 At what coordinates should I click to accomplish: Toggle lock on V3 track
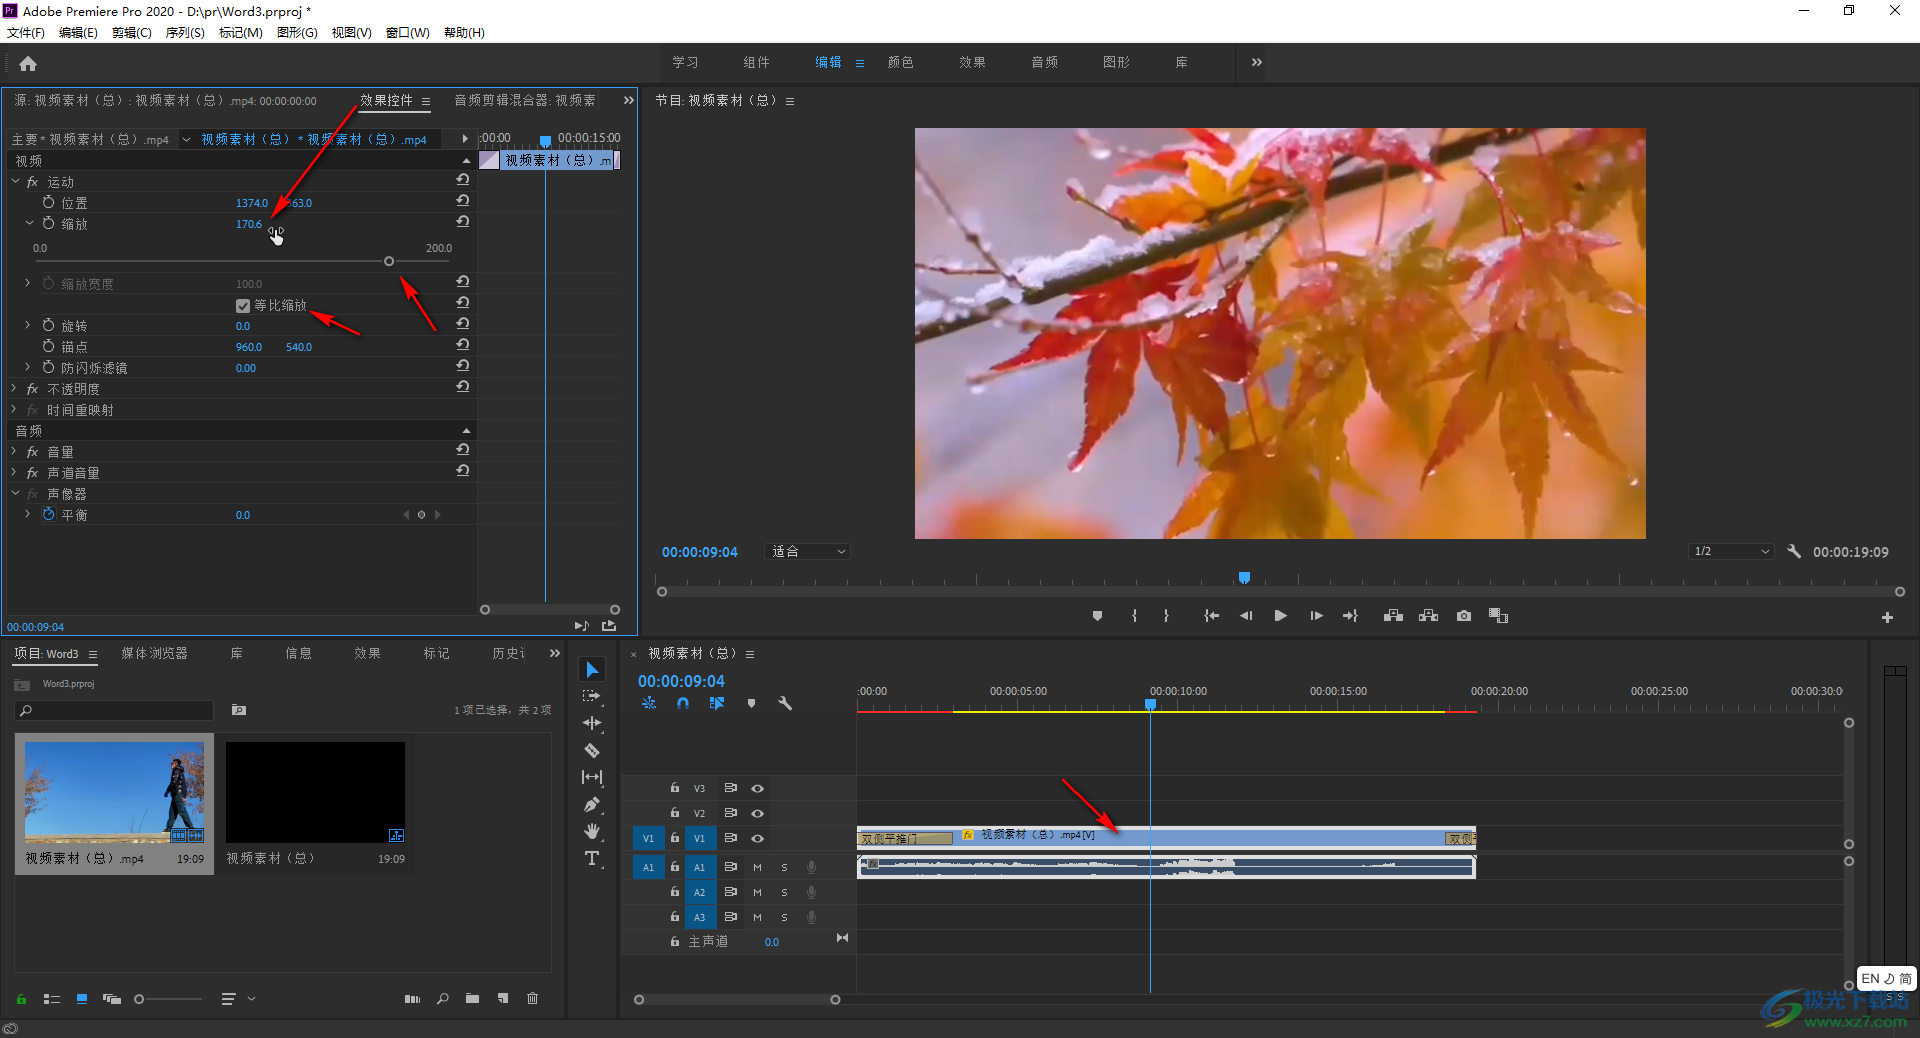pos(675,788)
